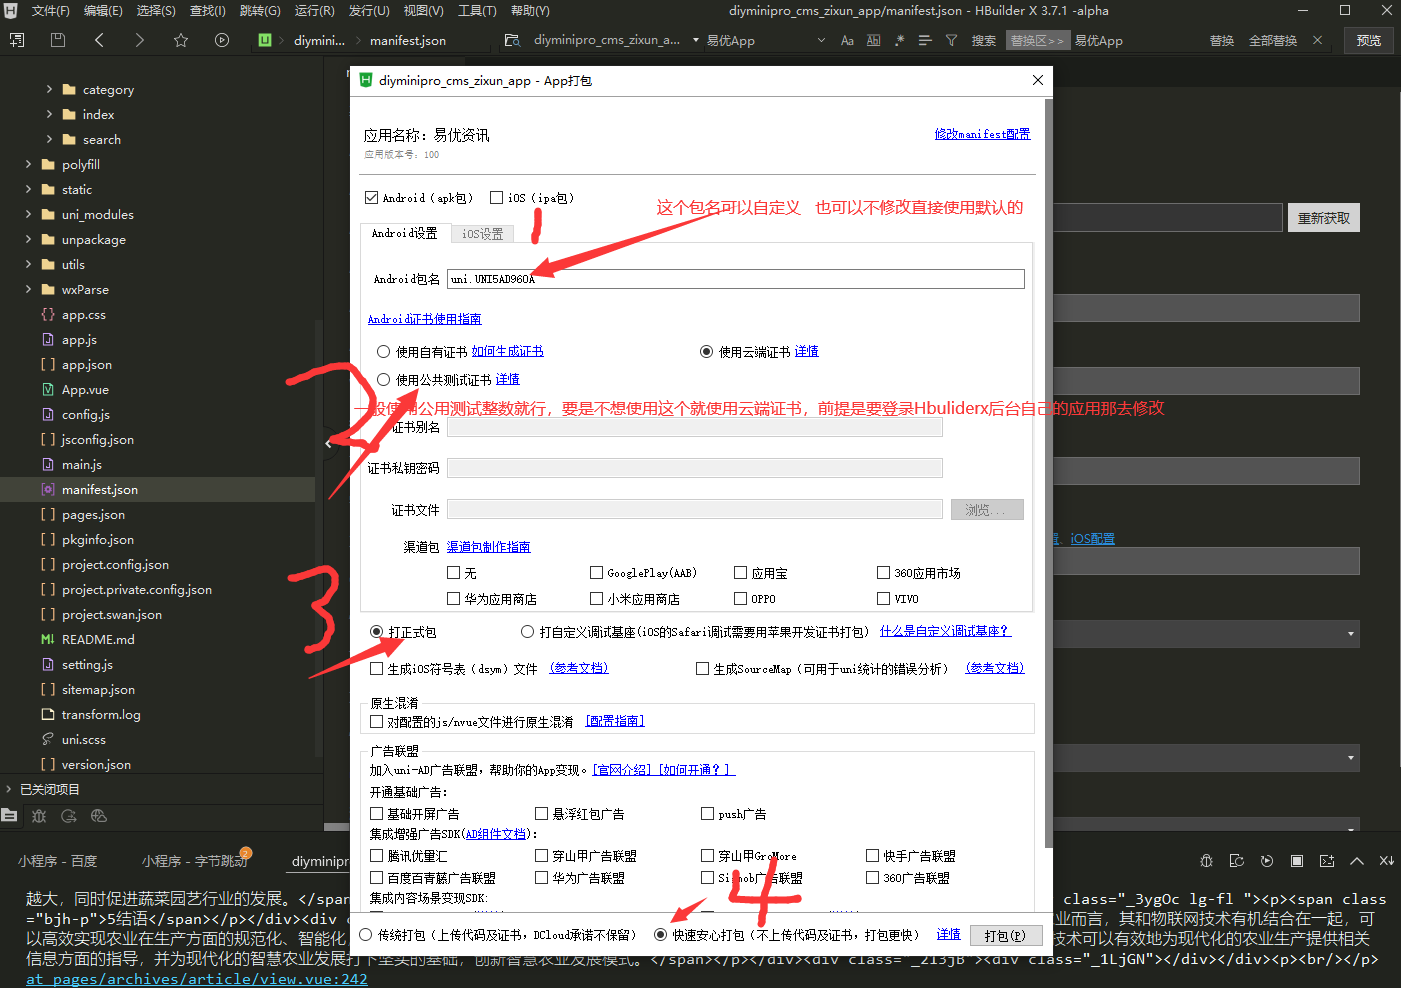1401x988 pixels.
Task: Expand 已关闭项目 section
Action: (x=9, y=789)
